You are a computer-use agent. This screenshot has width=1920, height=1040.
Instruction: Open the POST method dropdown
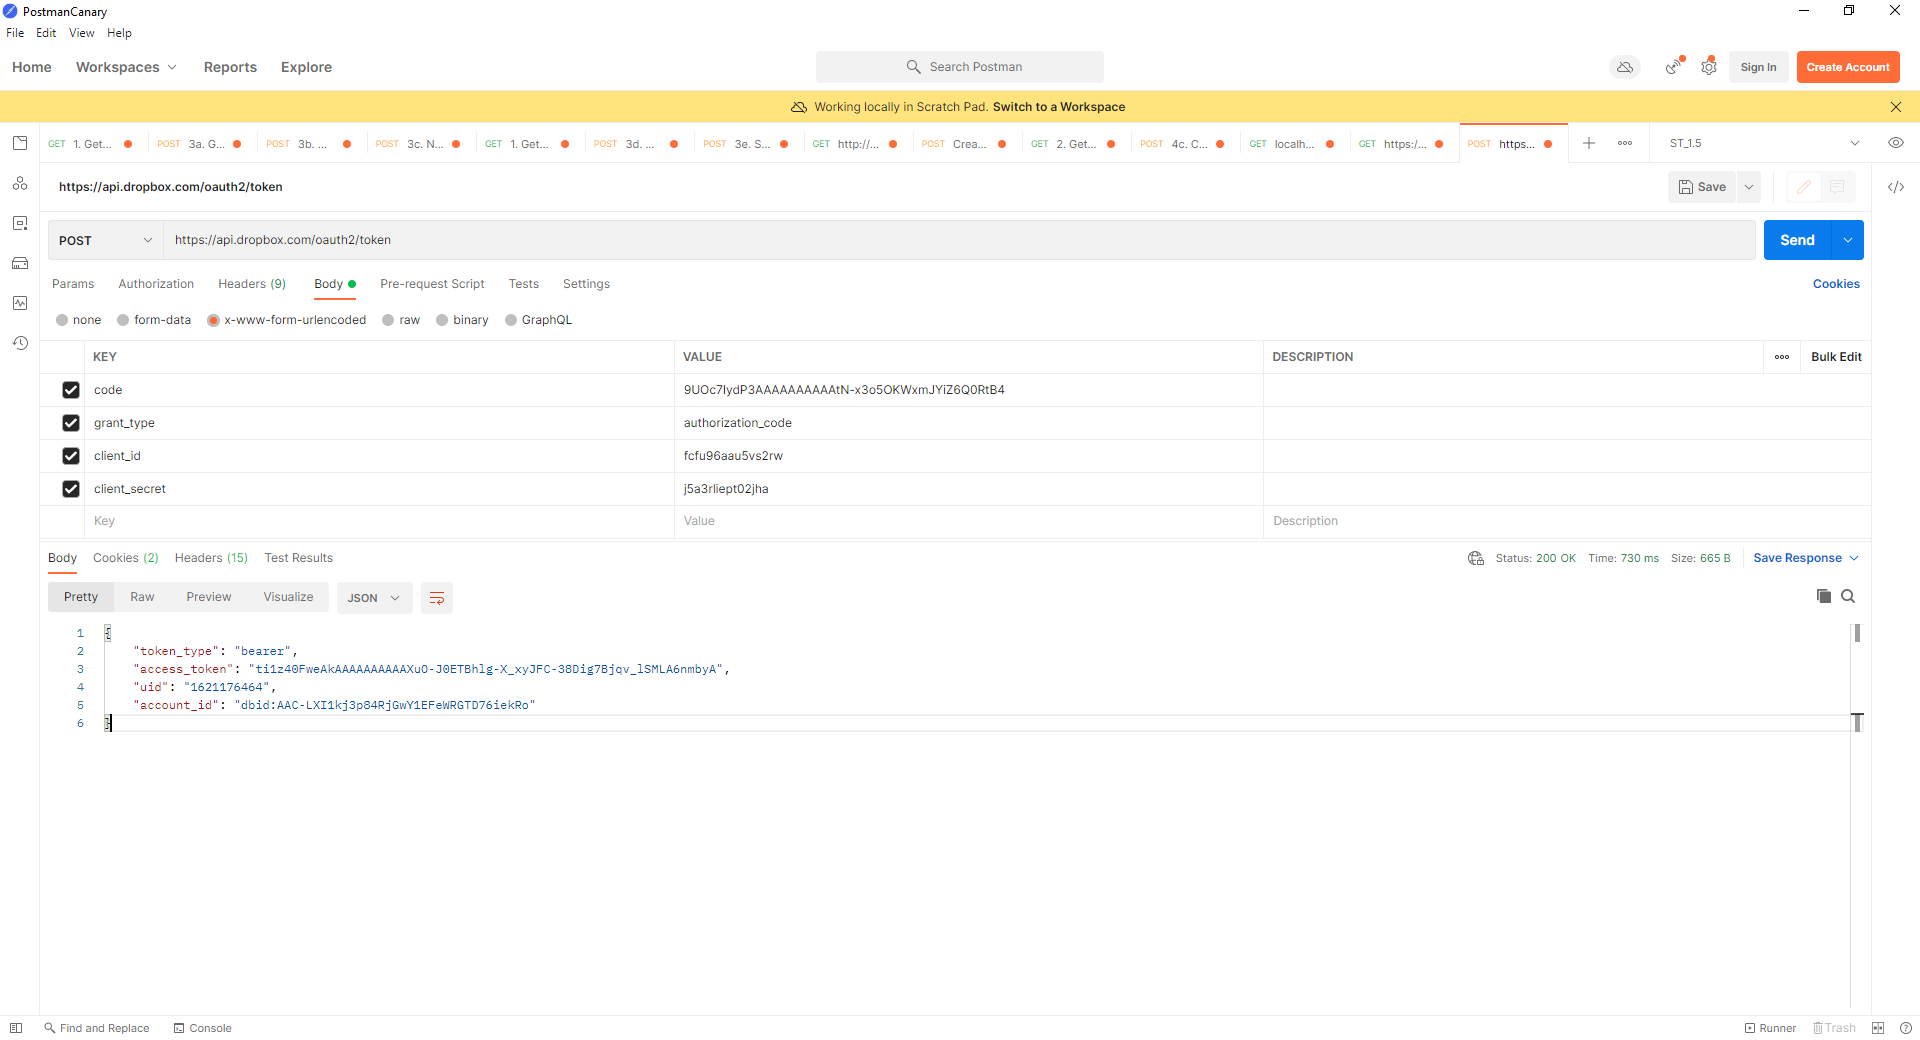pos(105,240)
